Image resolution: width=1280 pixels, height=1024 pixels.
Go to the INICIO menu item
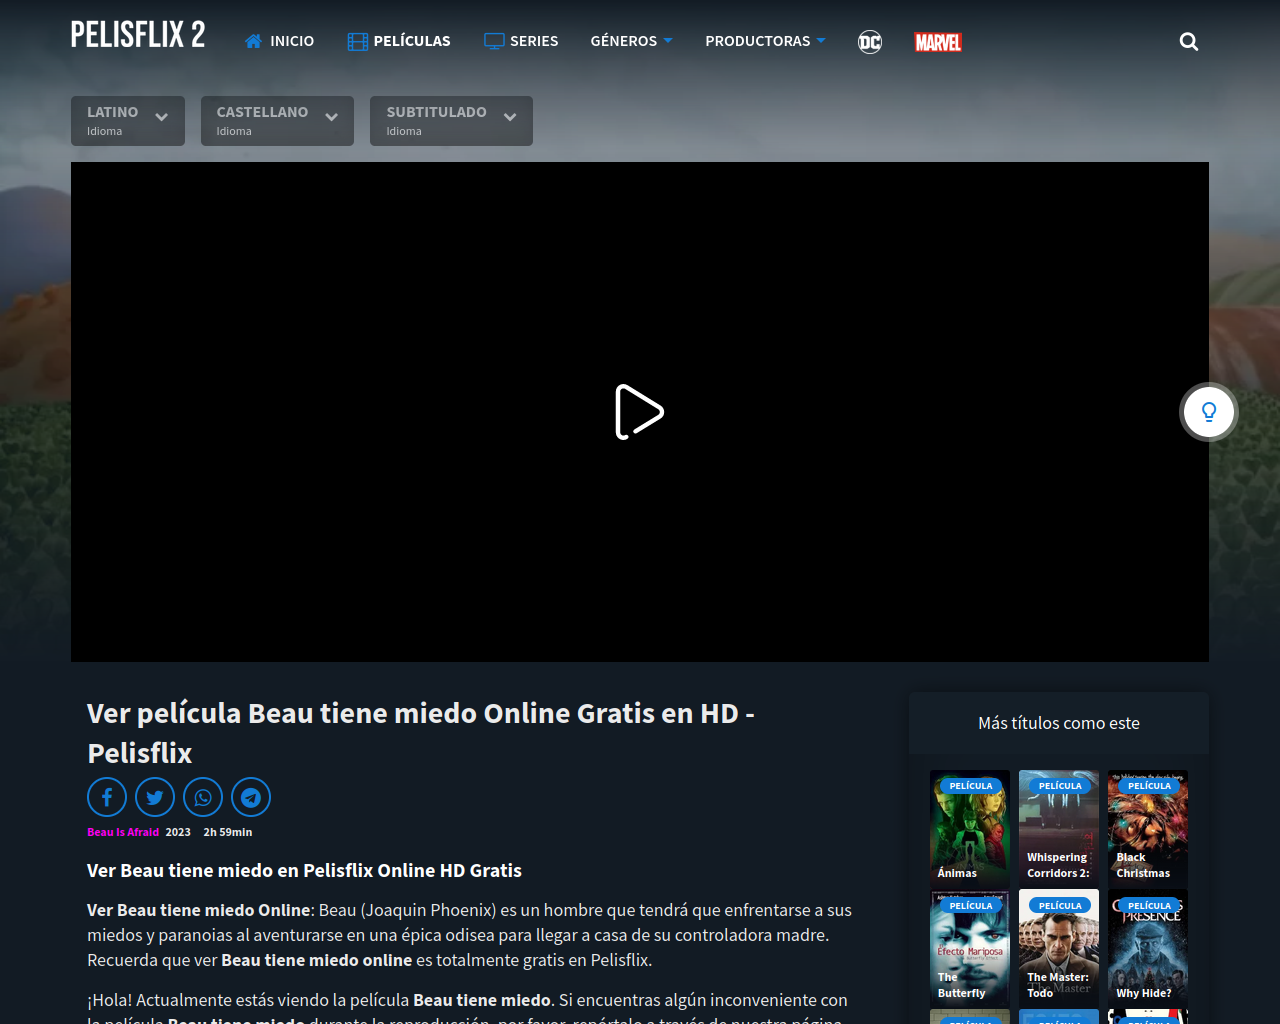click(279, 41)
